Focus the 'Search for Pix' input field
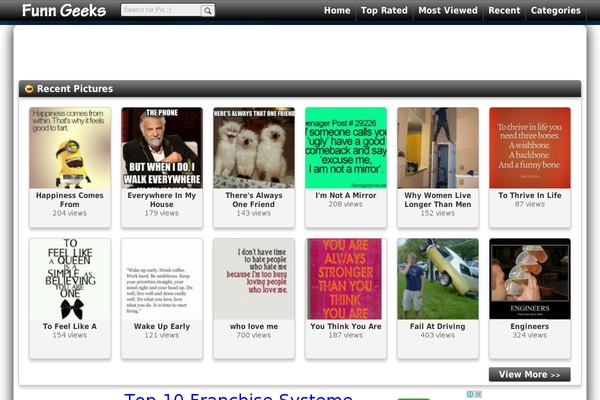Viewport: 600px width, 400px height. click(161, 10)
